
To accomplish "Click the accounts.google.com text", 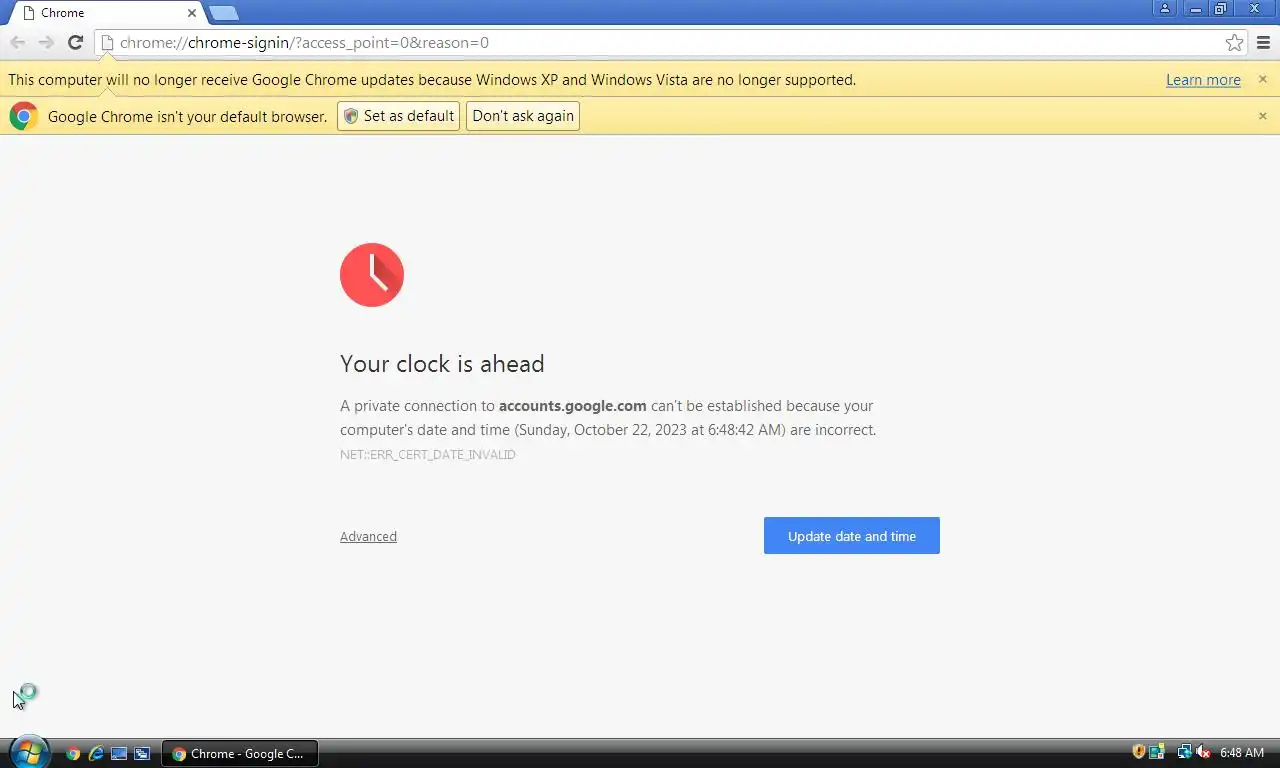I will pos(573,406).
